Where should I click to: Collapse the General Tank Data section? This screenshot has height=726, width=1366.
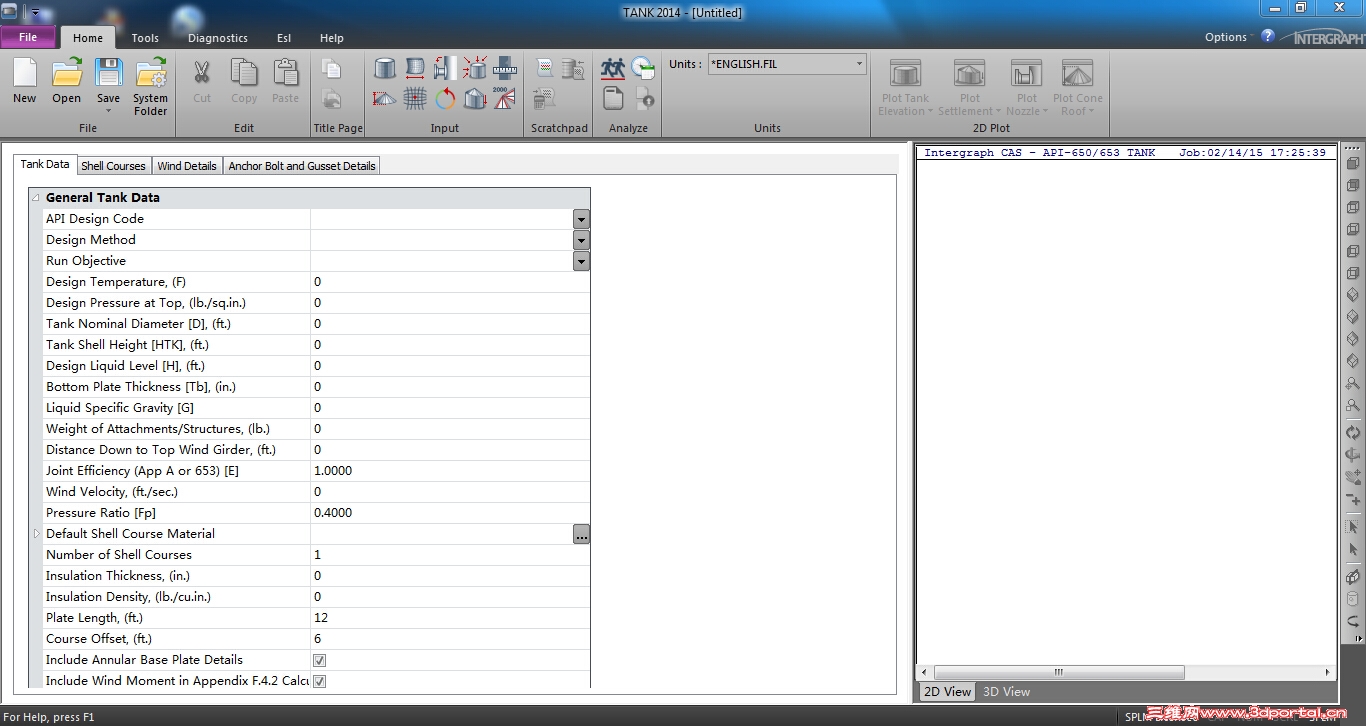click(x=36, y=198)
